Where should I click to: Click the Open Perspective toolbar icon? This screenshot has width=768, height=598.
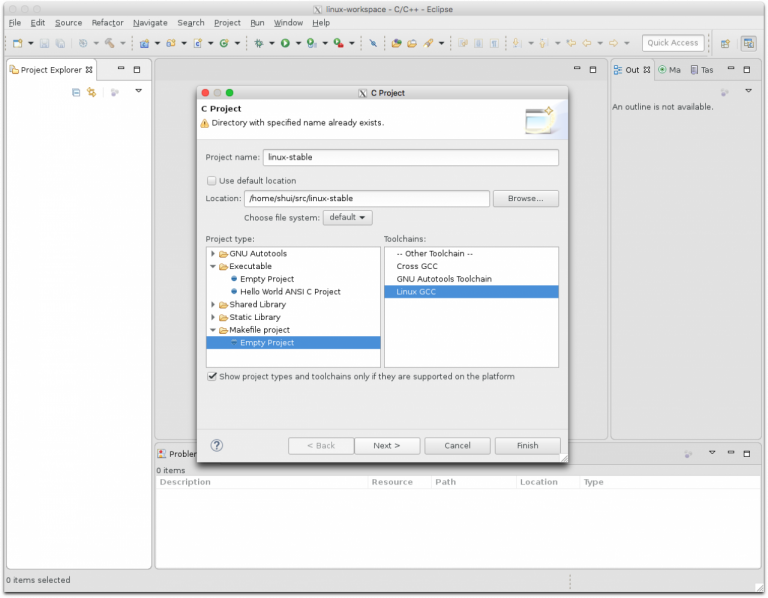725,44
